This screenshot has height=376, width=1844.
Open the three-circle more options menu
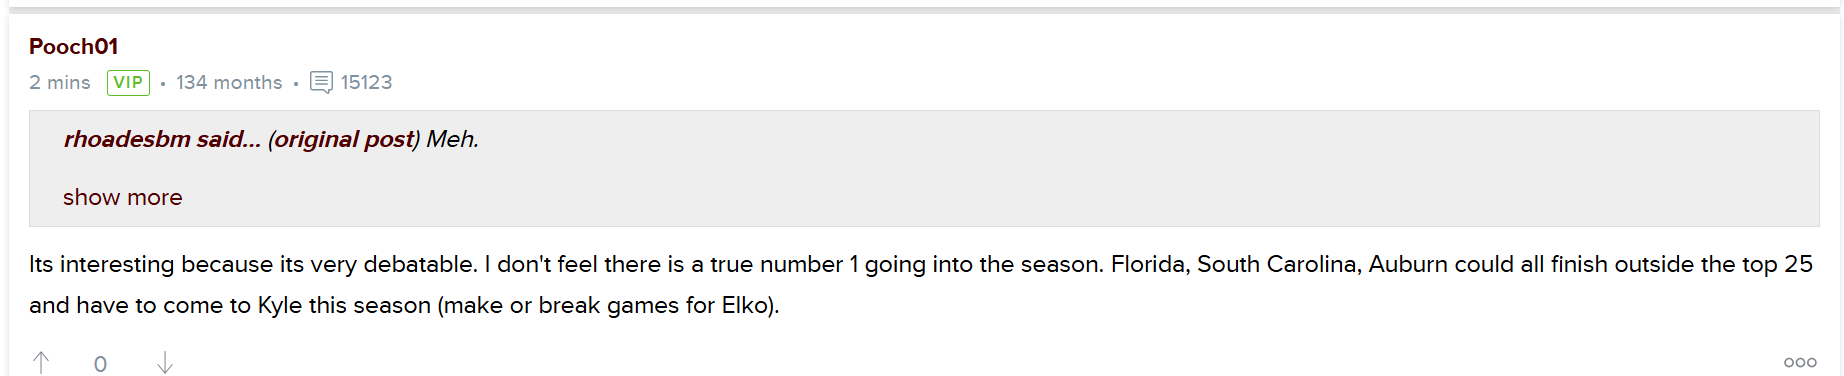point(1800,362)
